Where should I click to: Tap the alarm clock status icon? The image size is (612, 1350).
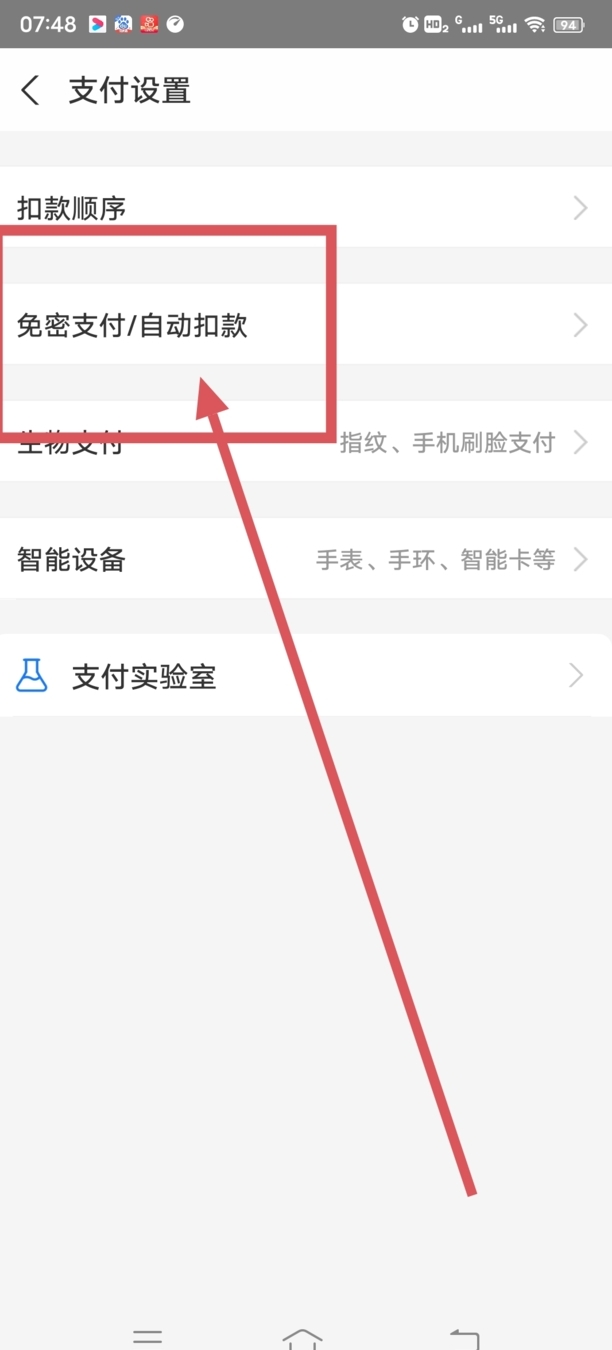(x=410, y=25)
